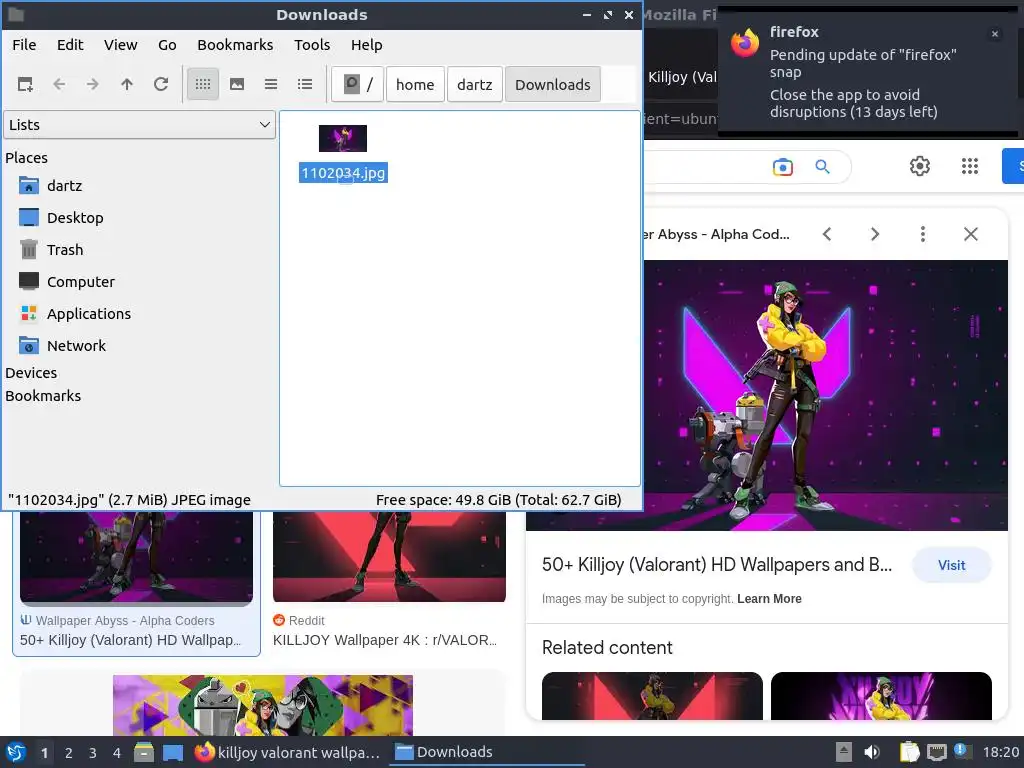Open the yellow Killjoy collage image result
1024x768 pixels.
click(x=263, y=705)
